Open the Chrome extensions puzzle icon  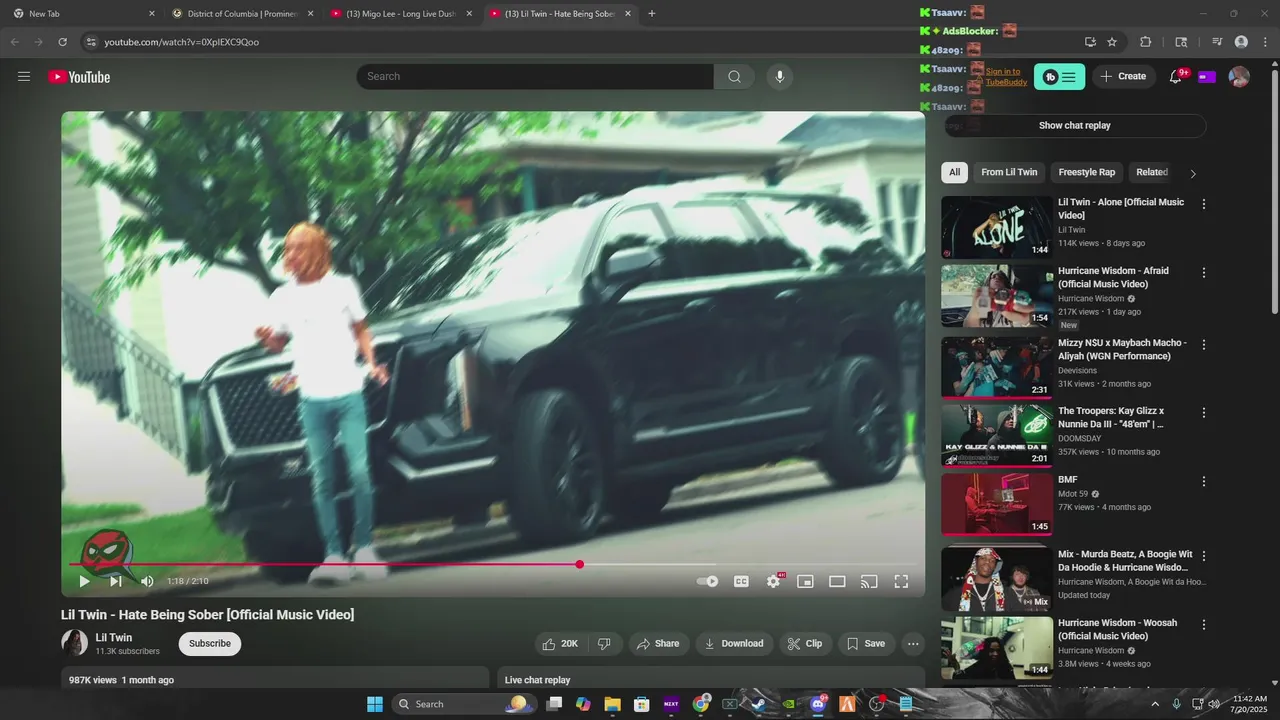click(1146, 42)
